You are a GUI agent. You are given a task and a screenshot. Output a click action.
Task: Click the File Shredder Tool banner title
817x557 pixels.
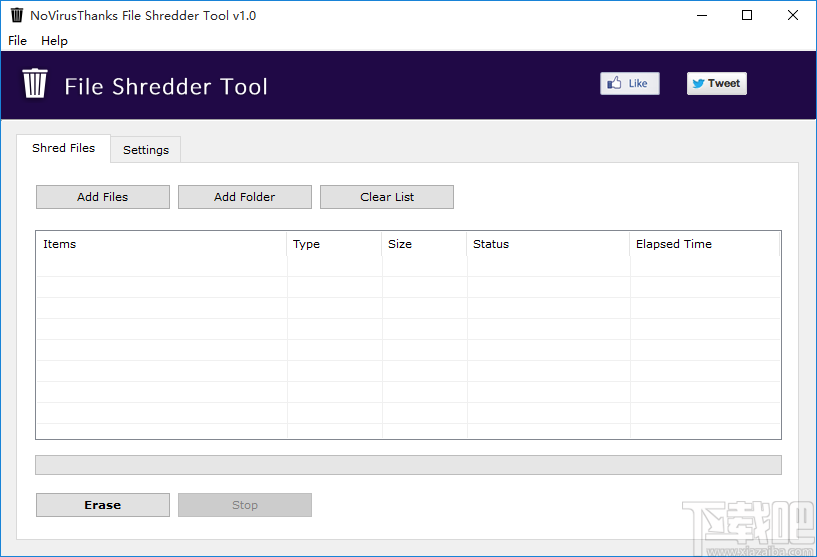(166, 86)
